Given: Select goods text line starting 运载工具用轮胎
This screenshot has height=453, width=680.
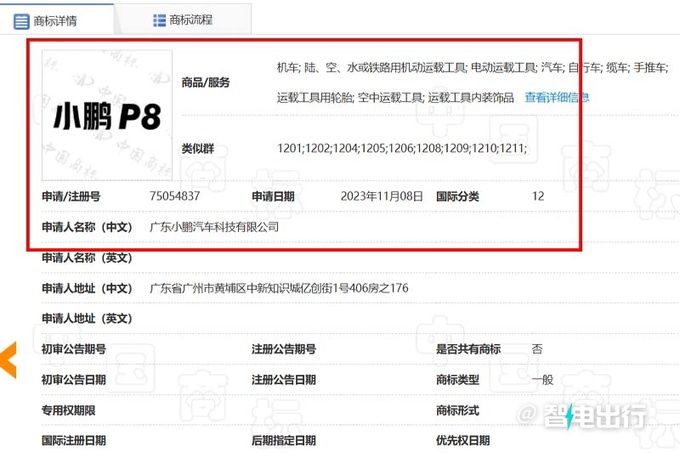Looking at the screenshot, I should [396, 98].
